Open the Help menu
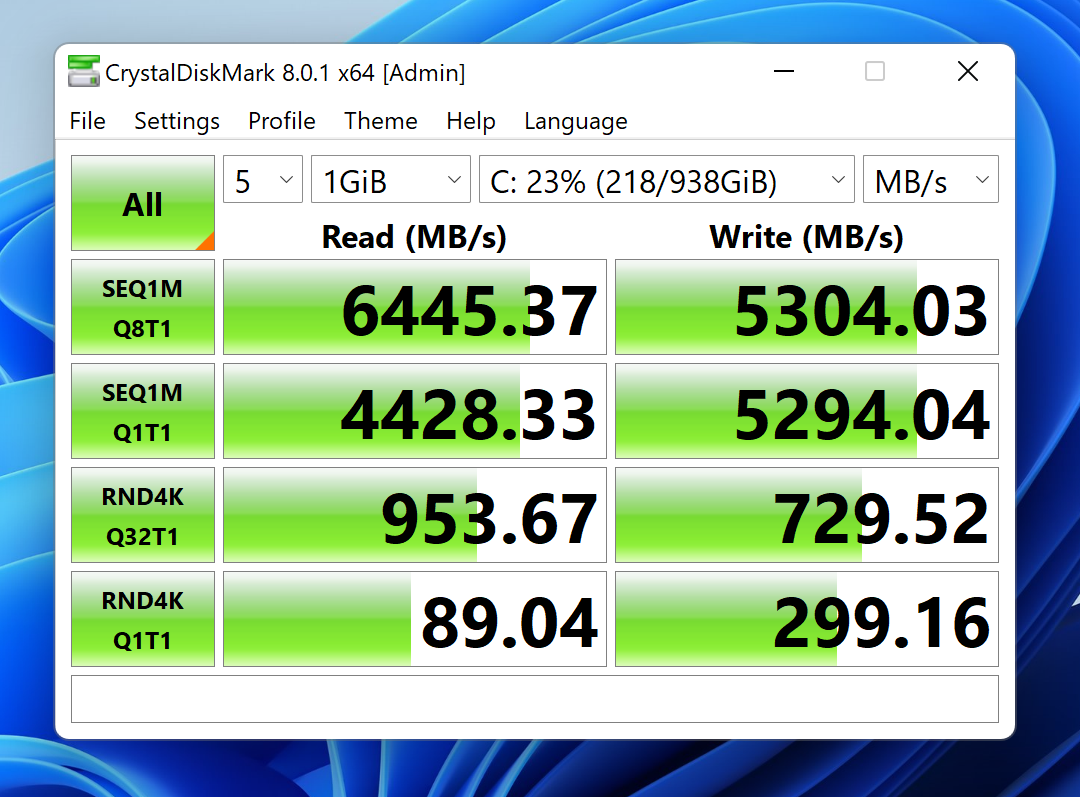 point(471,121)
